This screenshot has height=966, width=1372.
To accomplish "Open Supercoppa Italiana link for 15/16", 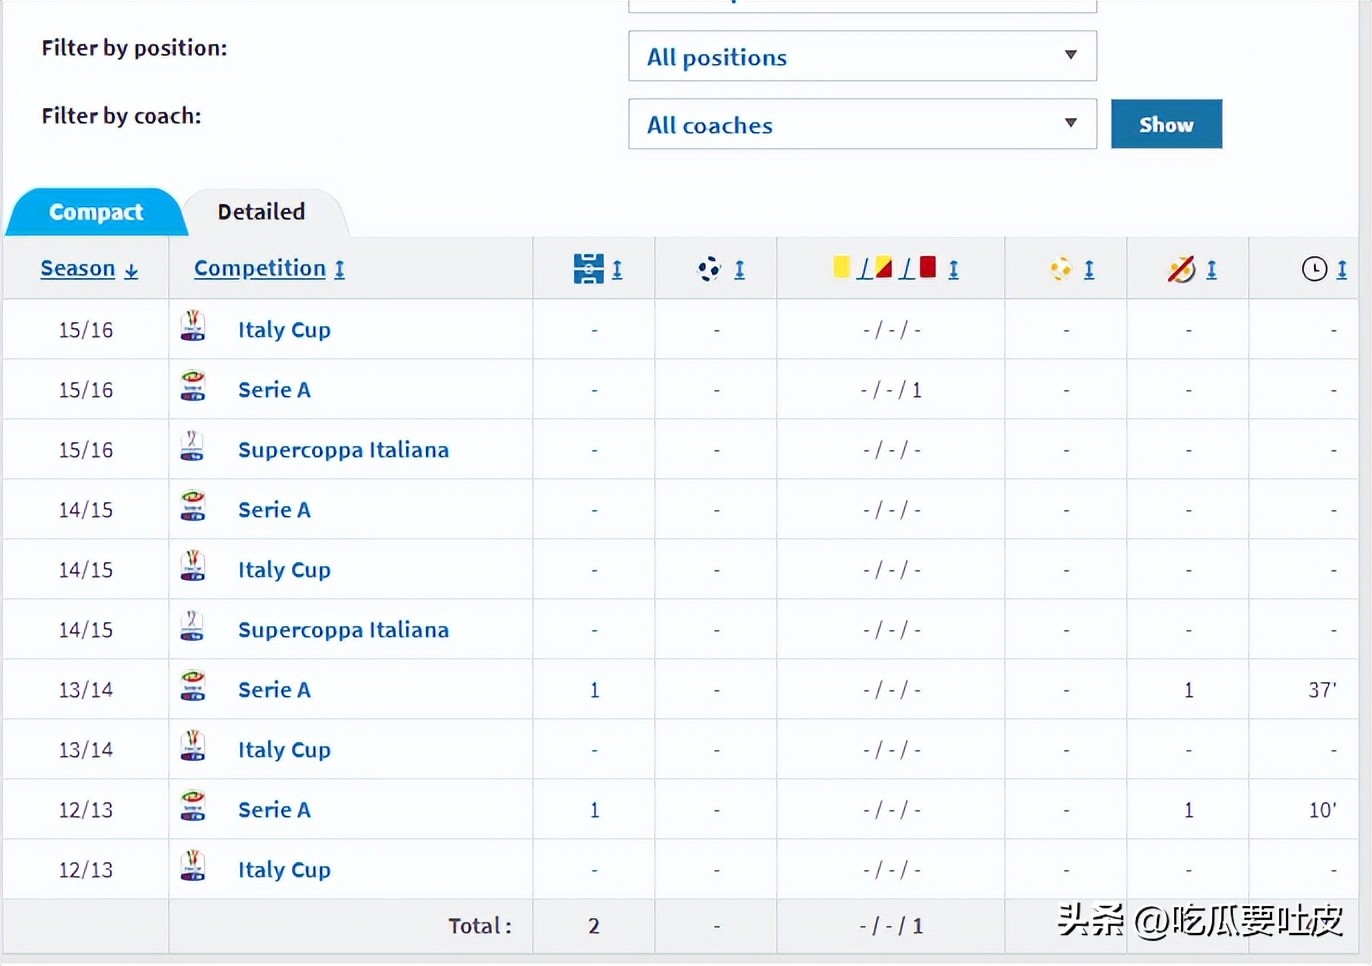I will click(x=343, y=450).
